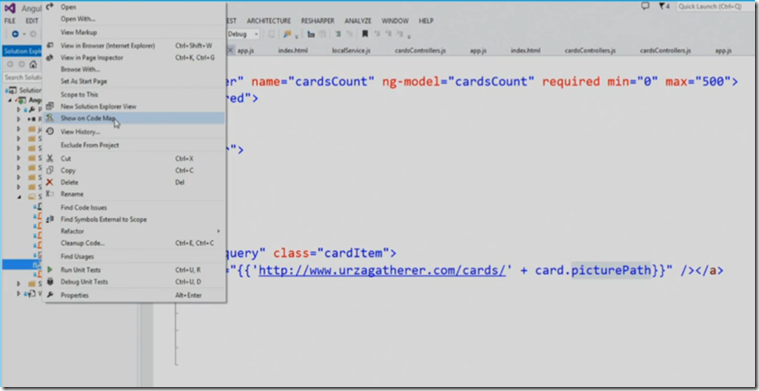The image size is (759, 391).
Task: Click the highlighted picturePath text in code
Action: click(x=611, y=271)
